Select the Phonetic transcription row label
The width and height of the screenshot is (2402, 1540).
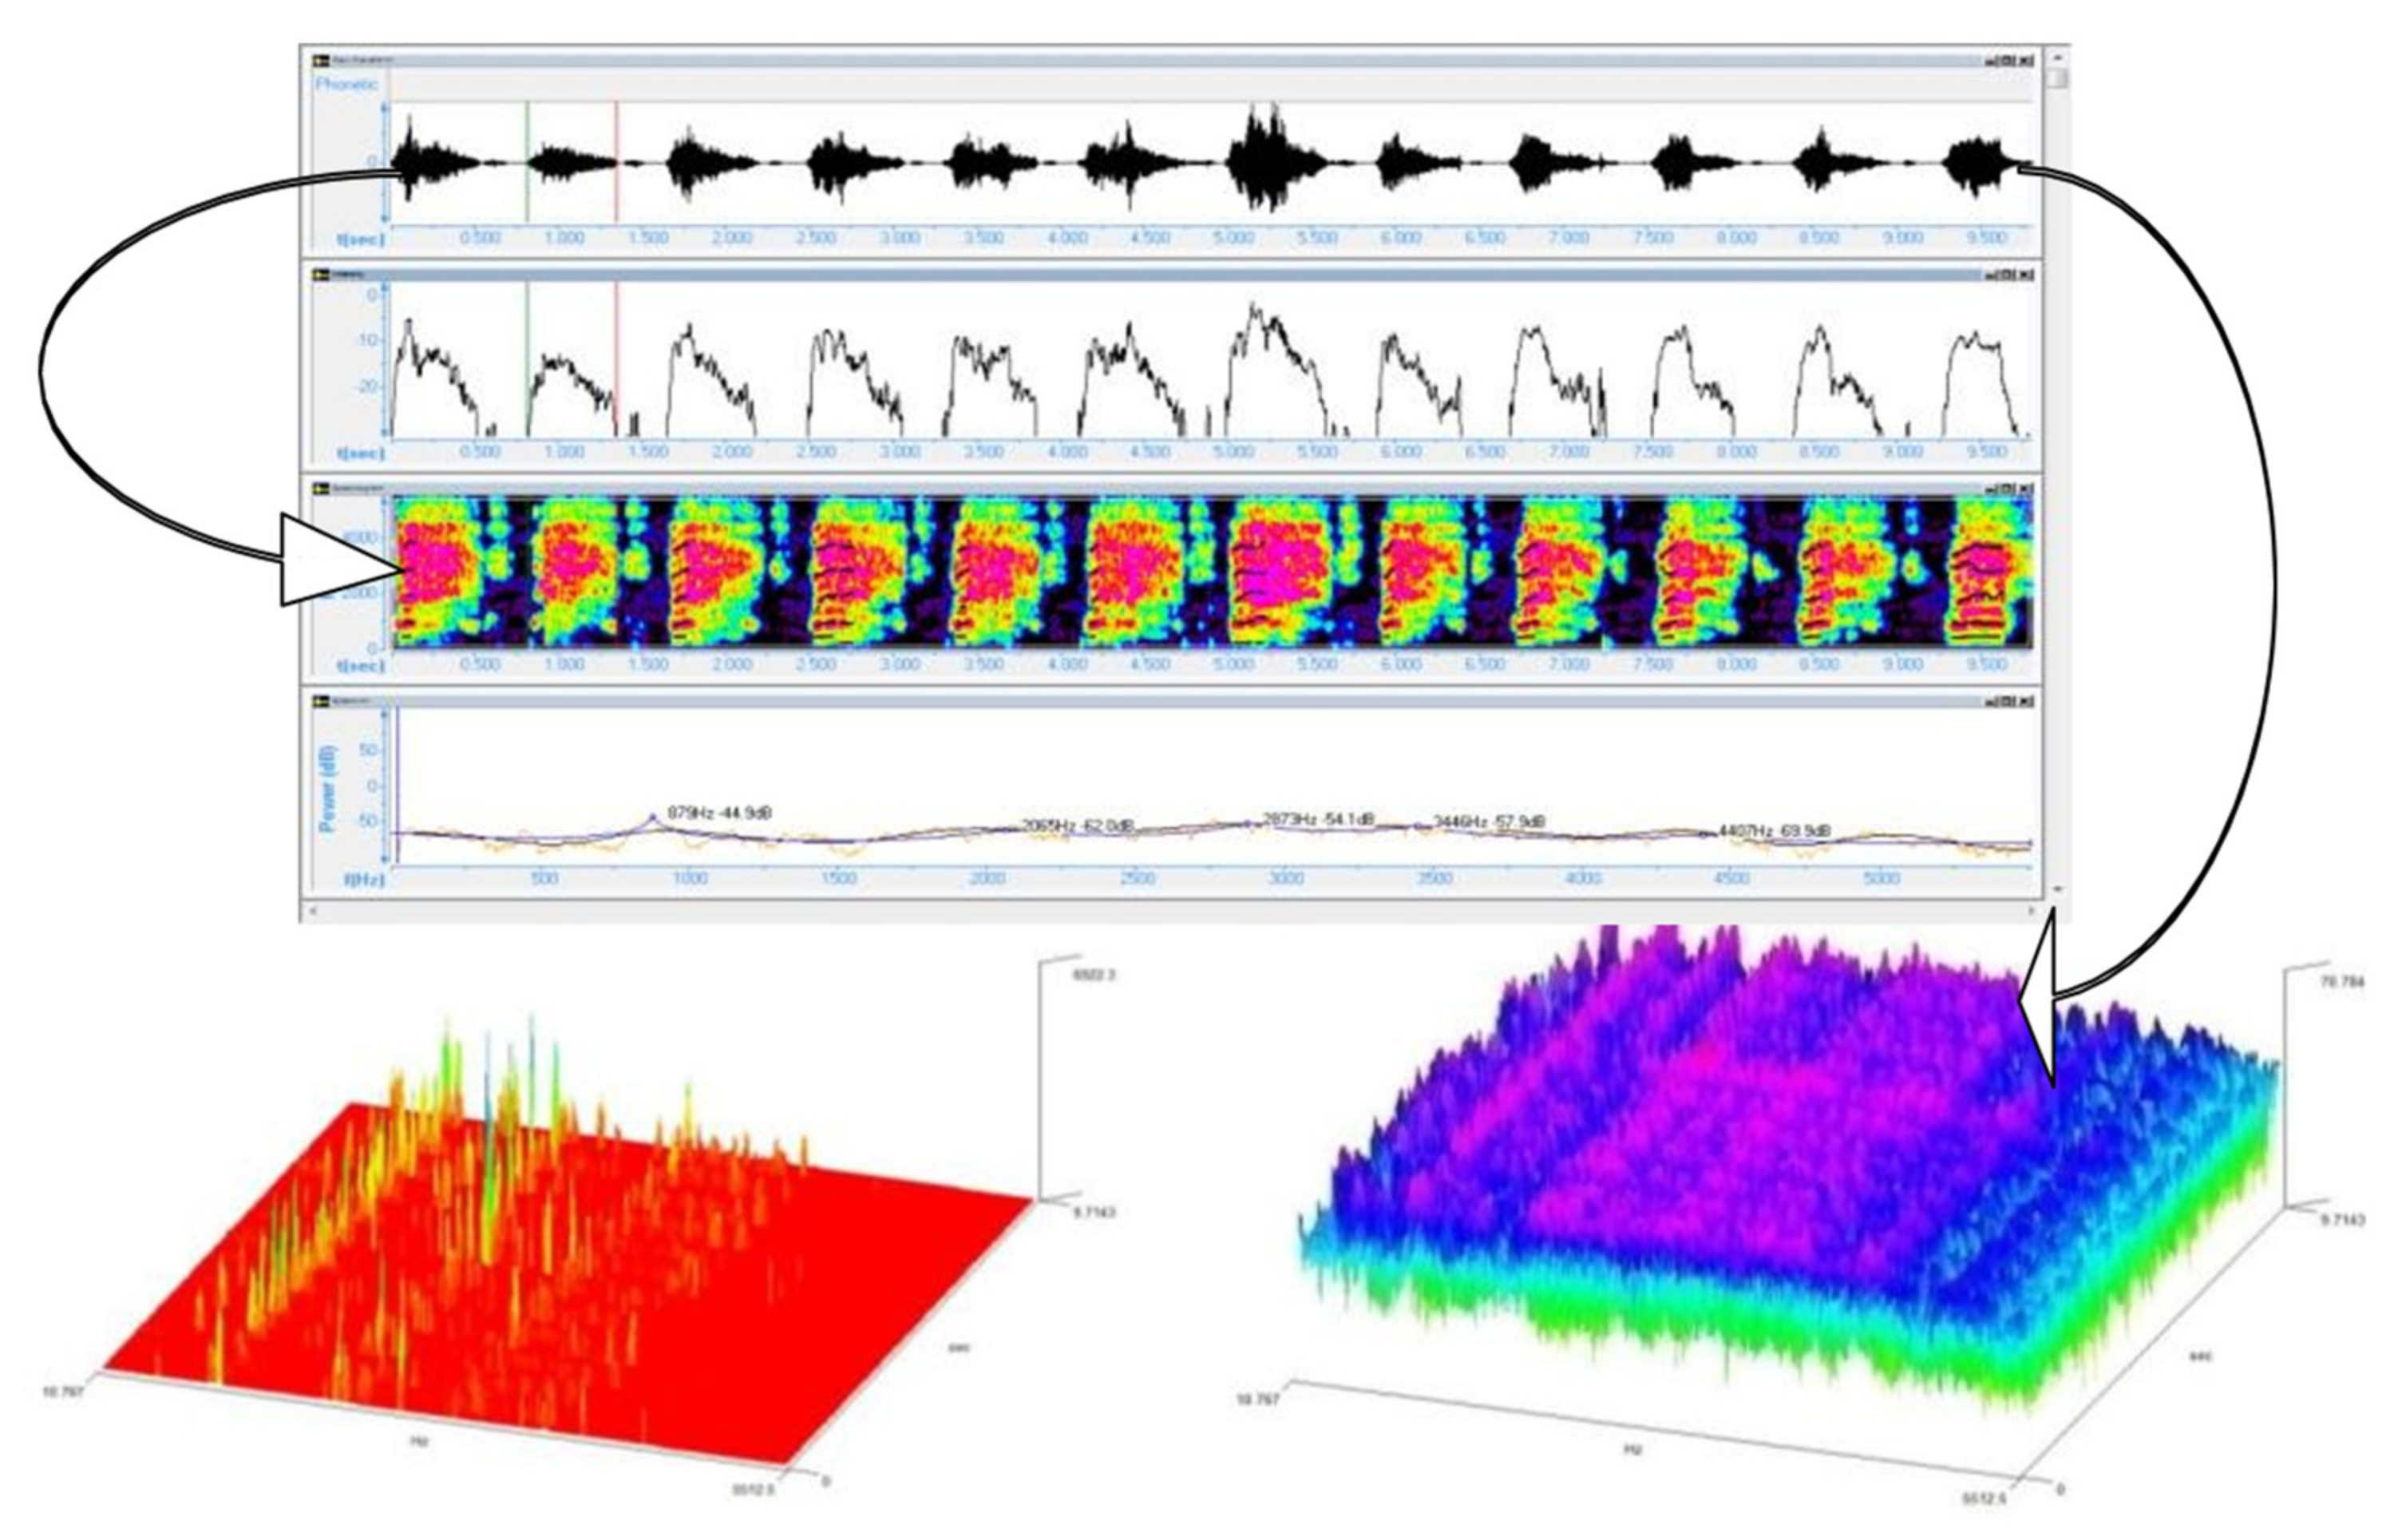347,85
